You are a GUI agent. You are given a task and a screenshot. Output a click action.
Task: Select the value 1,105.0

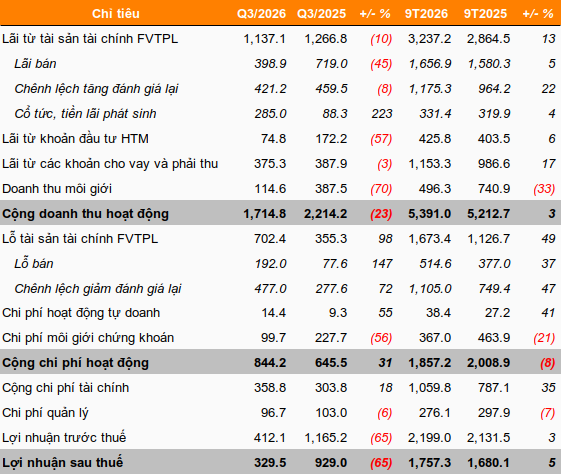[430, 289]
